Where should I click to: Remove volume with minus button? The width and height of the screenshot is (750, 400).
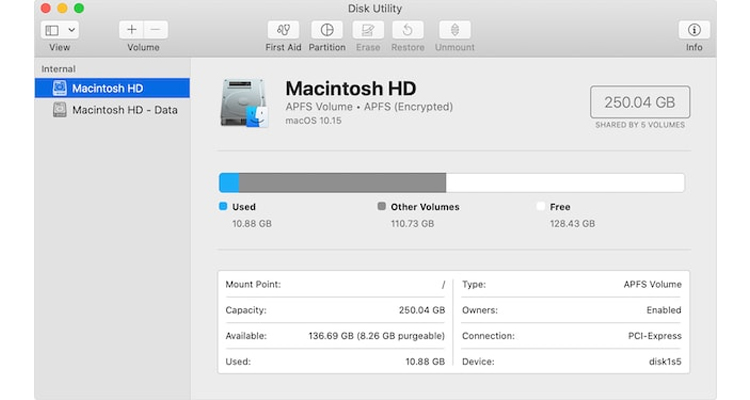[155, 30]
